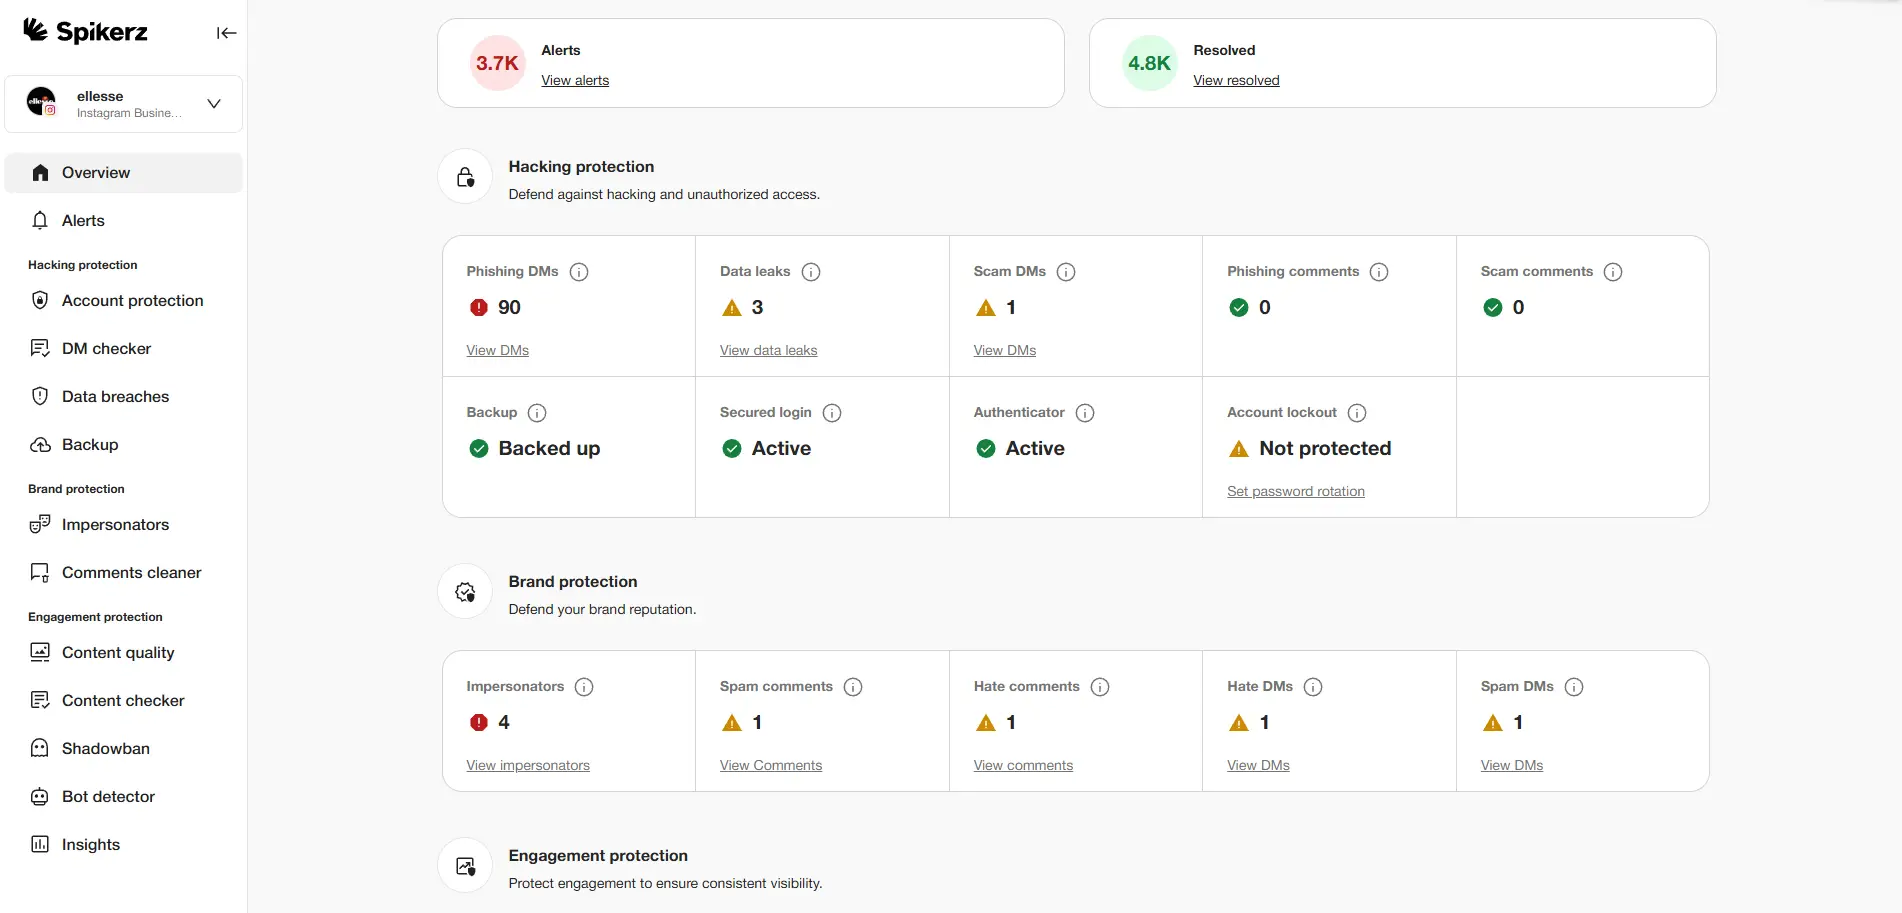Open the Bot detector tool

click(107, 796)
